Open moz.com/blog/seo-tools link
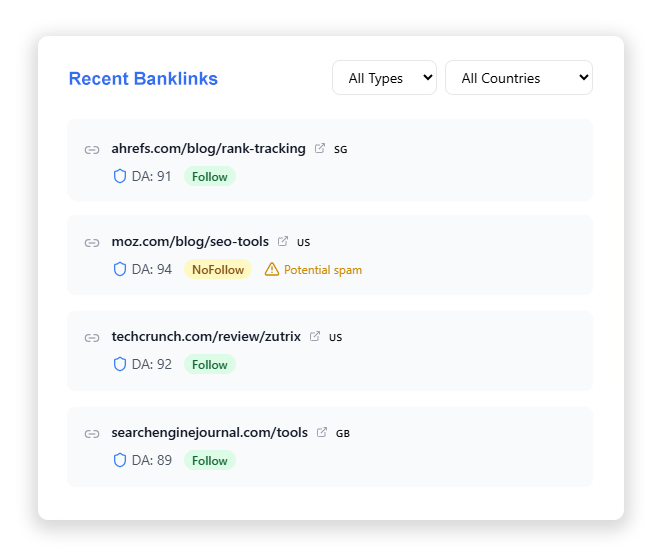The height and width of the screenshot is (556, 661). click(190, 242)
